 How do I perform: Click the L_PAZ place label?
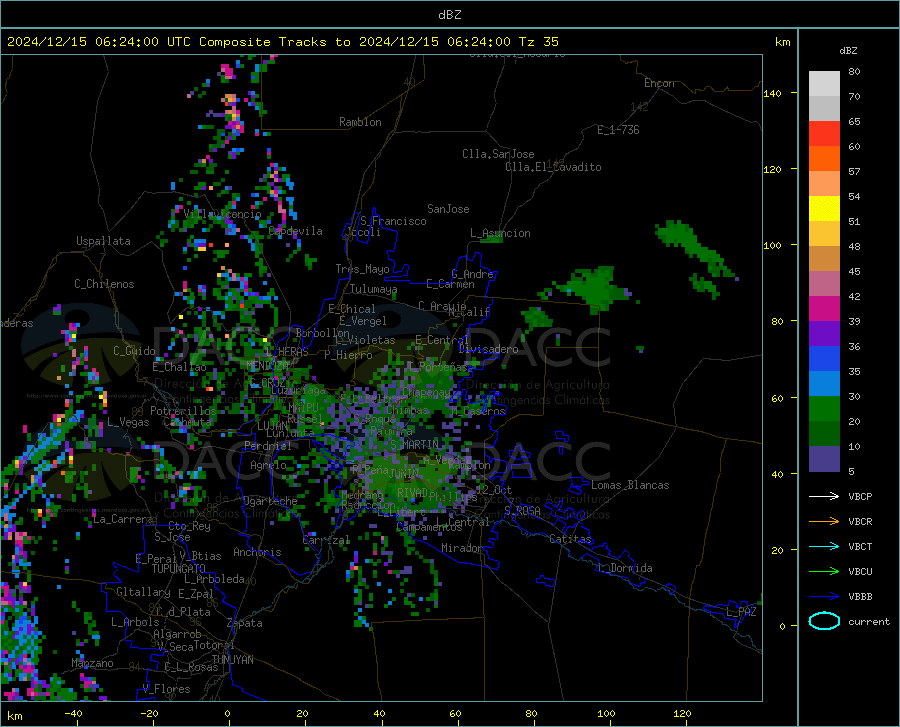coord(741,612)
